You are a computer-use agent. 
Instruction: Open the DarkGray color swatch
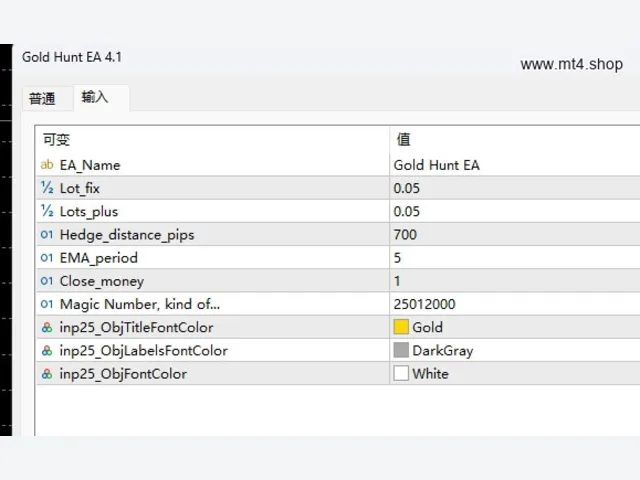pyautogui.click(x=401, y=350)
